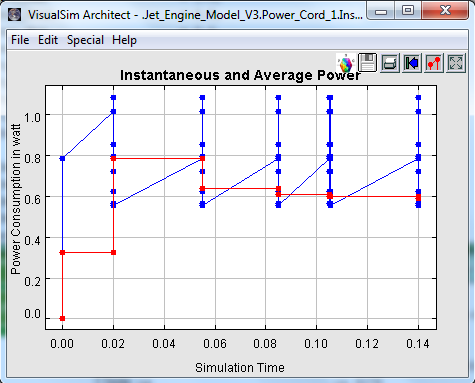Open plot format with red points icon
Screen dimensions: 475x383
pyautogui.click(x=434, y=63)
